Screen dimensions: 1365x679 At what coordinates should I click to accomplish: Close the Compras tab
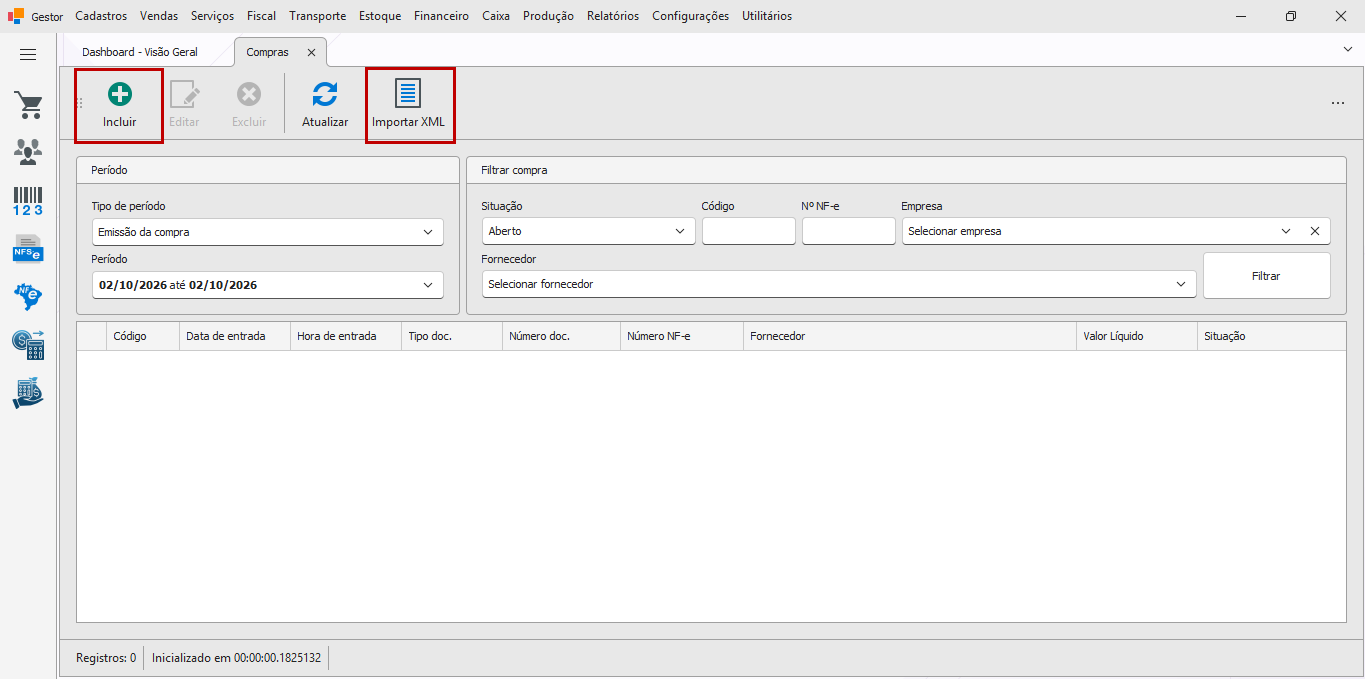coord(311,52)
